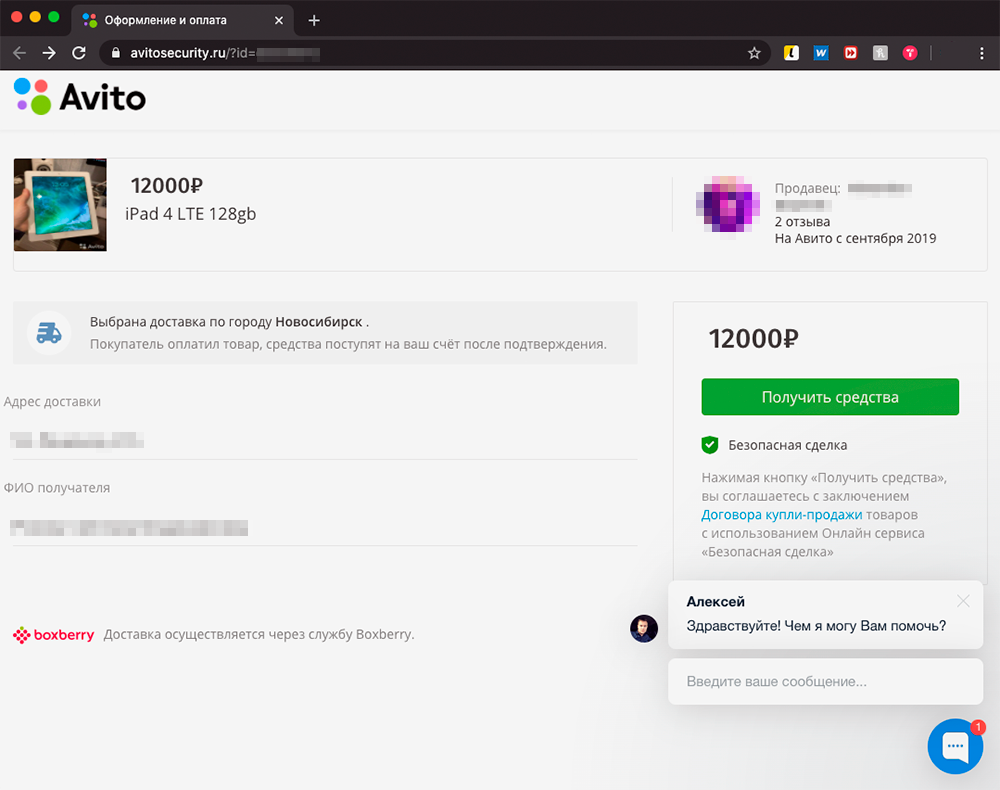Click the "2 отзыва" reviews text
1000x790 pixels.
pyautogui.click(x=802, y=222)
